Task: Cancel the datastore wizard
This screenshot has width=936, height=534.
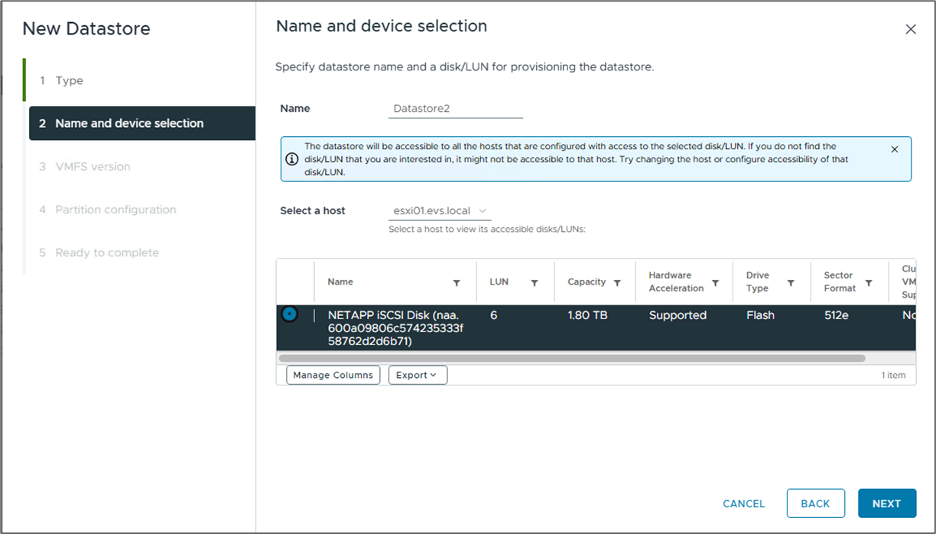Action: coord(743,504)
